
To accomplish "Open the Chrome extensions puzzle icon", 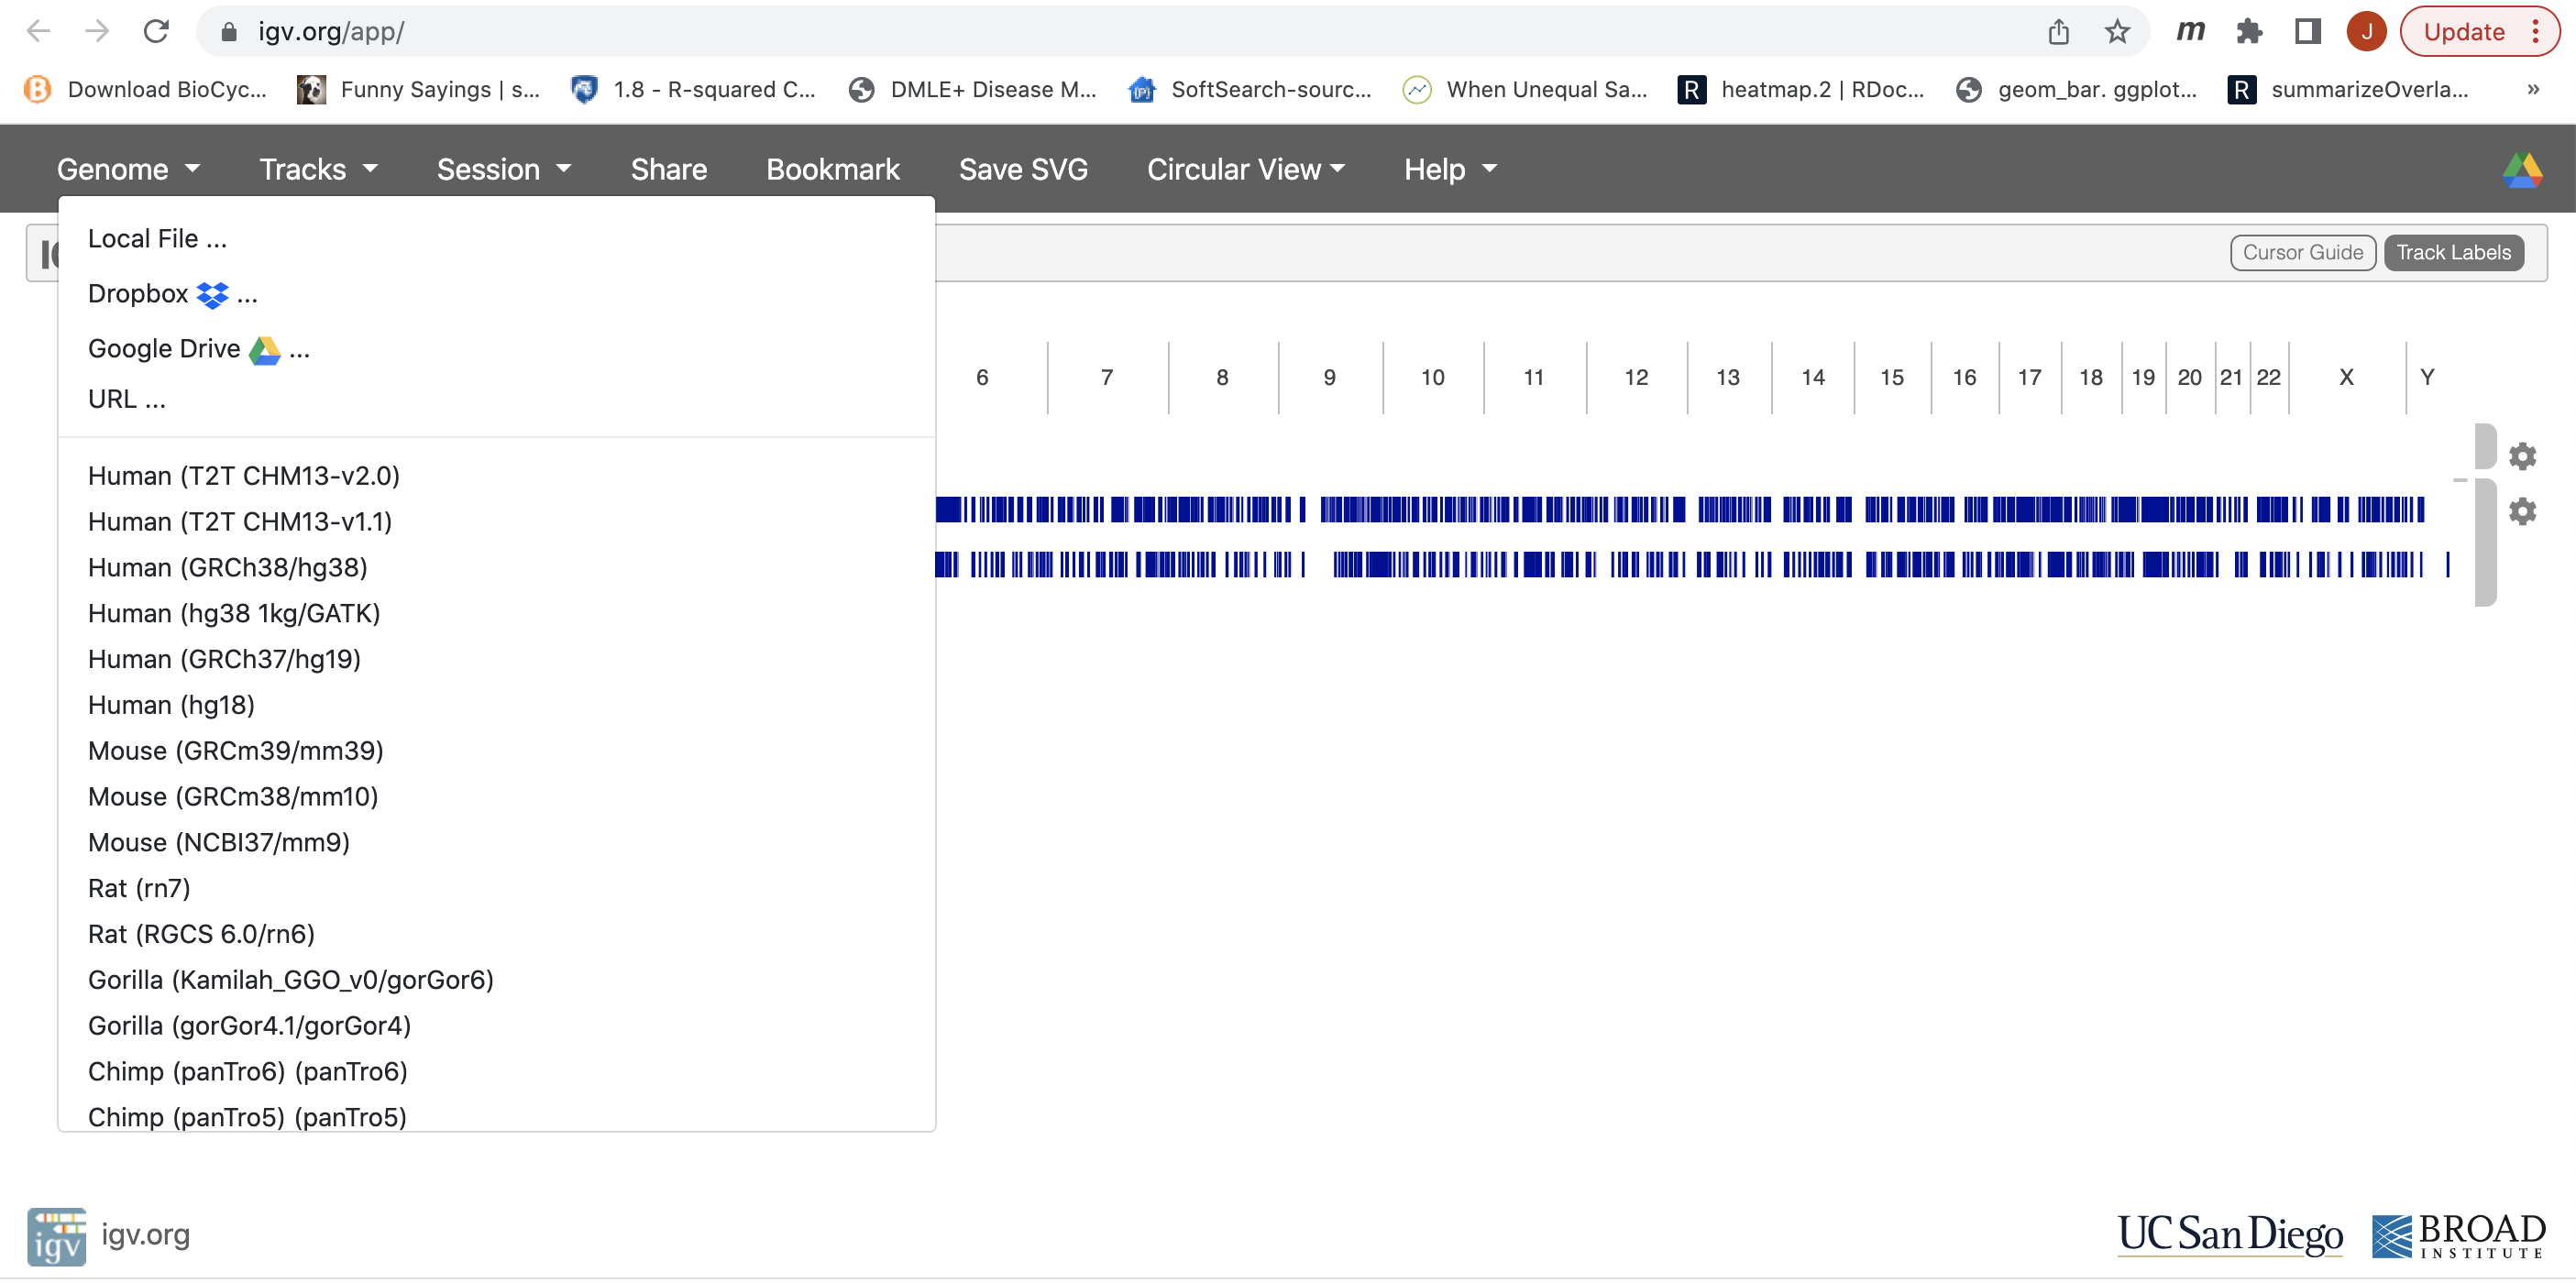I will point(2249,32).
